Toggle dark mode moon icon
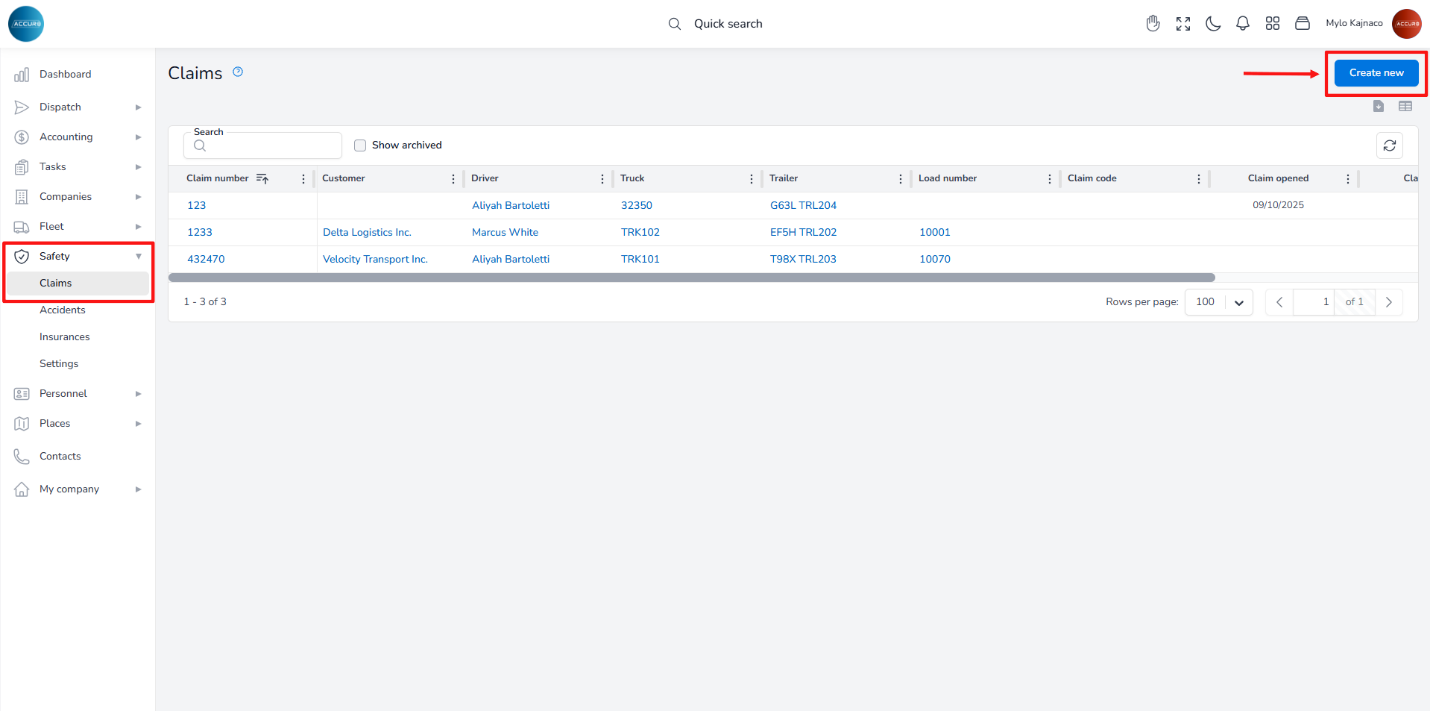This screenshot has height=711, width=1430. tap(1213, 24)
